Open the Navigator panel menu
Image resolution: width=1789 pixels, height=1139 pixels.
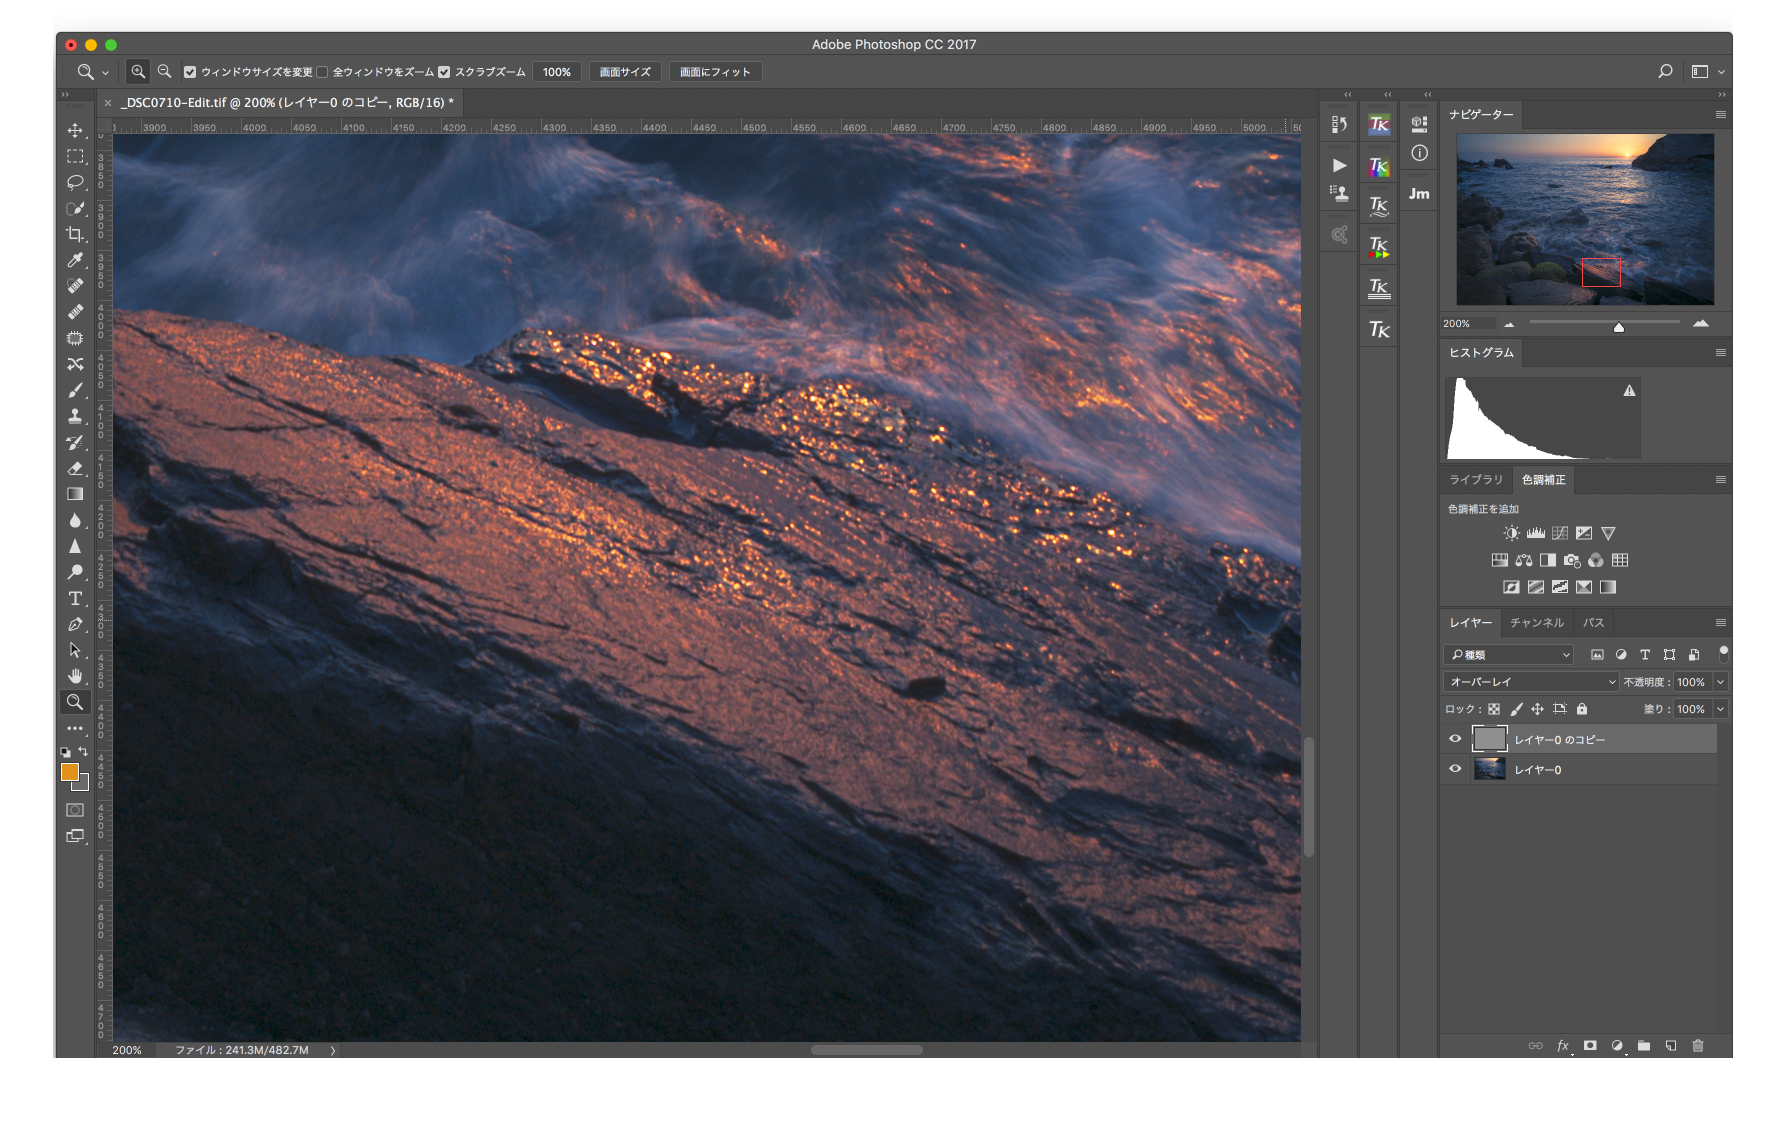pyautogui.click(x=1721, y=114)
